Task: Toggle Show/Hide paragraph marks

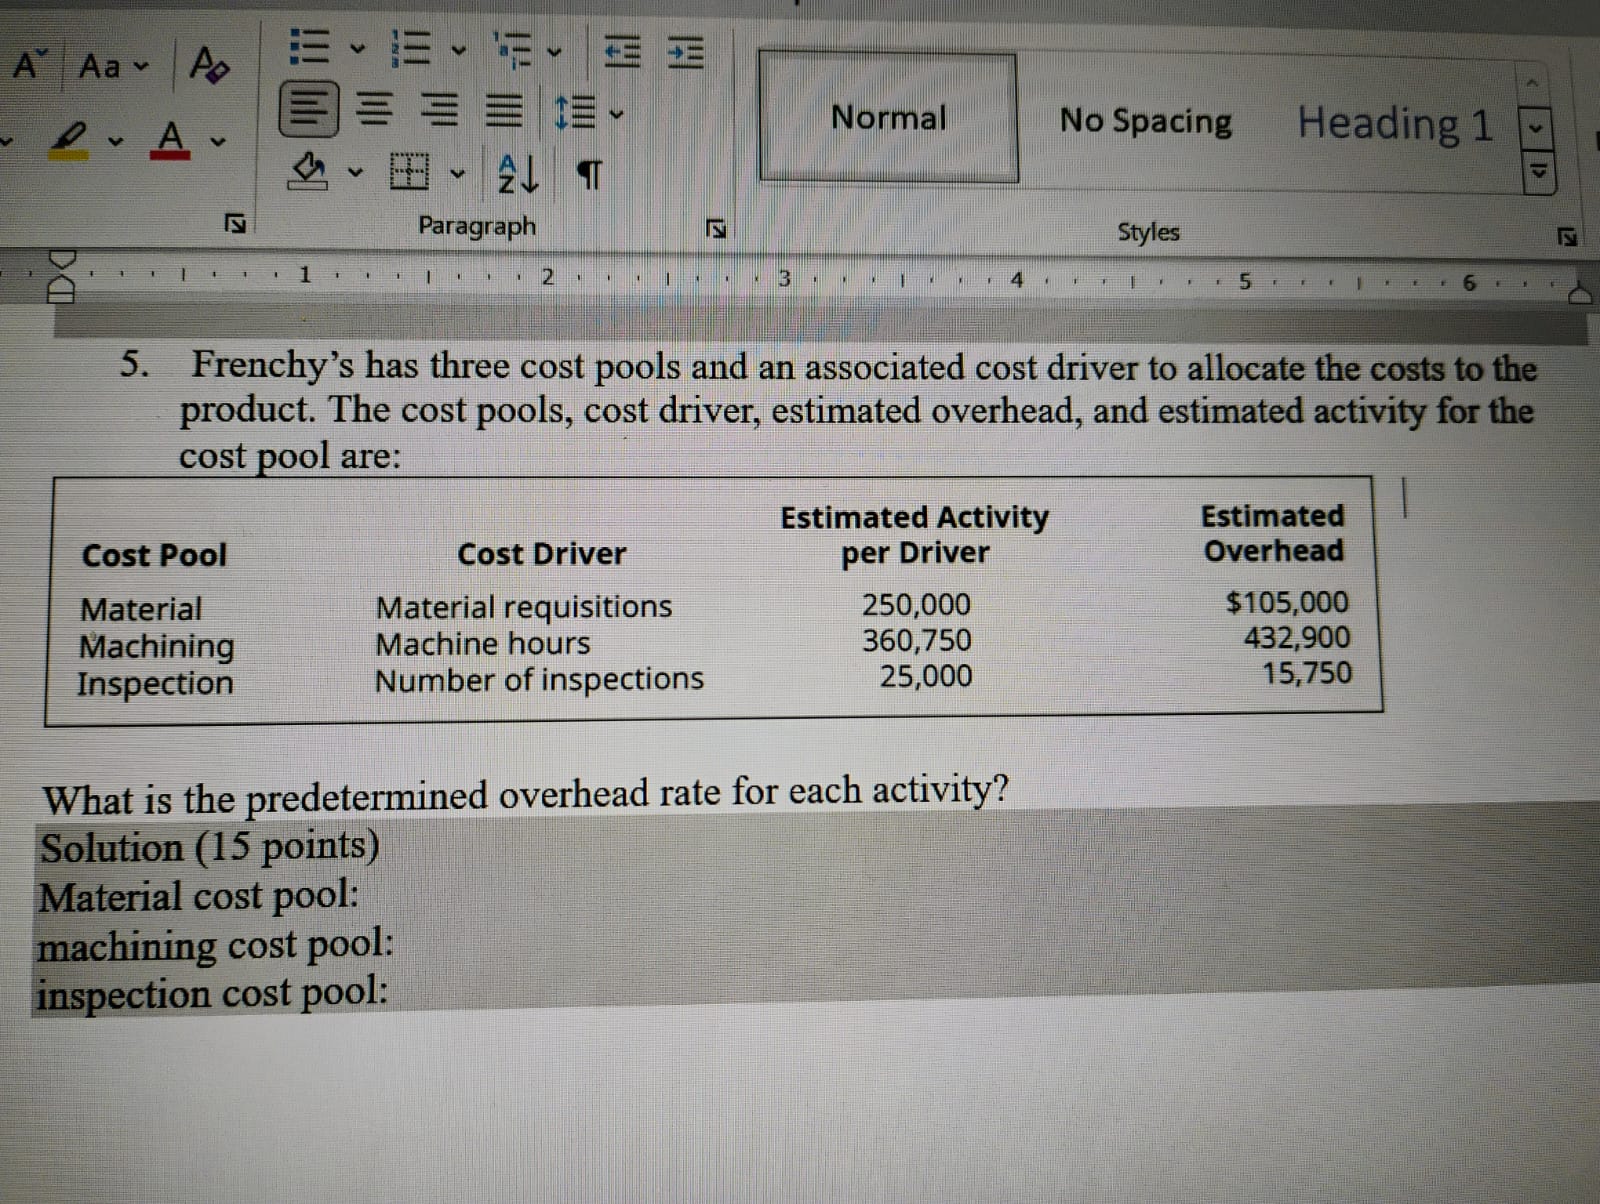Action: coord(590,176)
